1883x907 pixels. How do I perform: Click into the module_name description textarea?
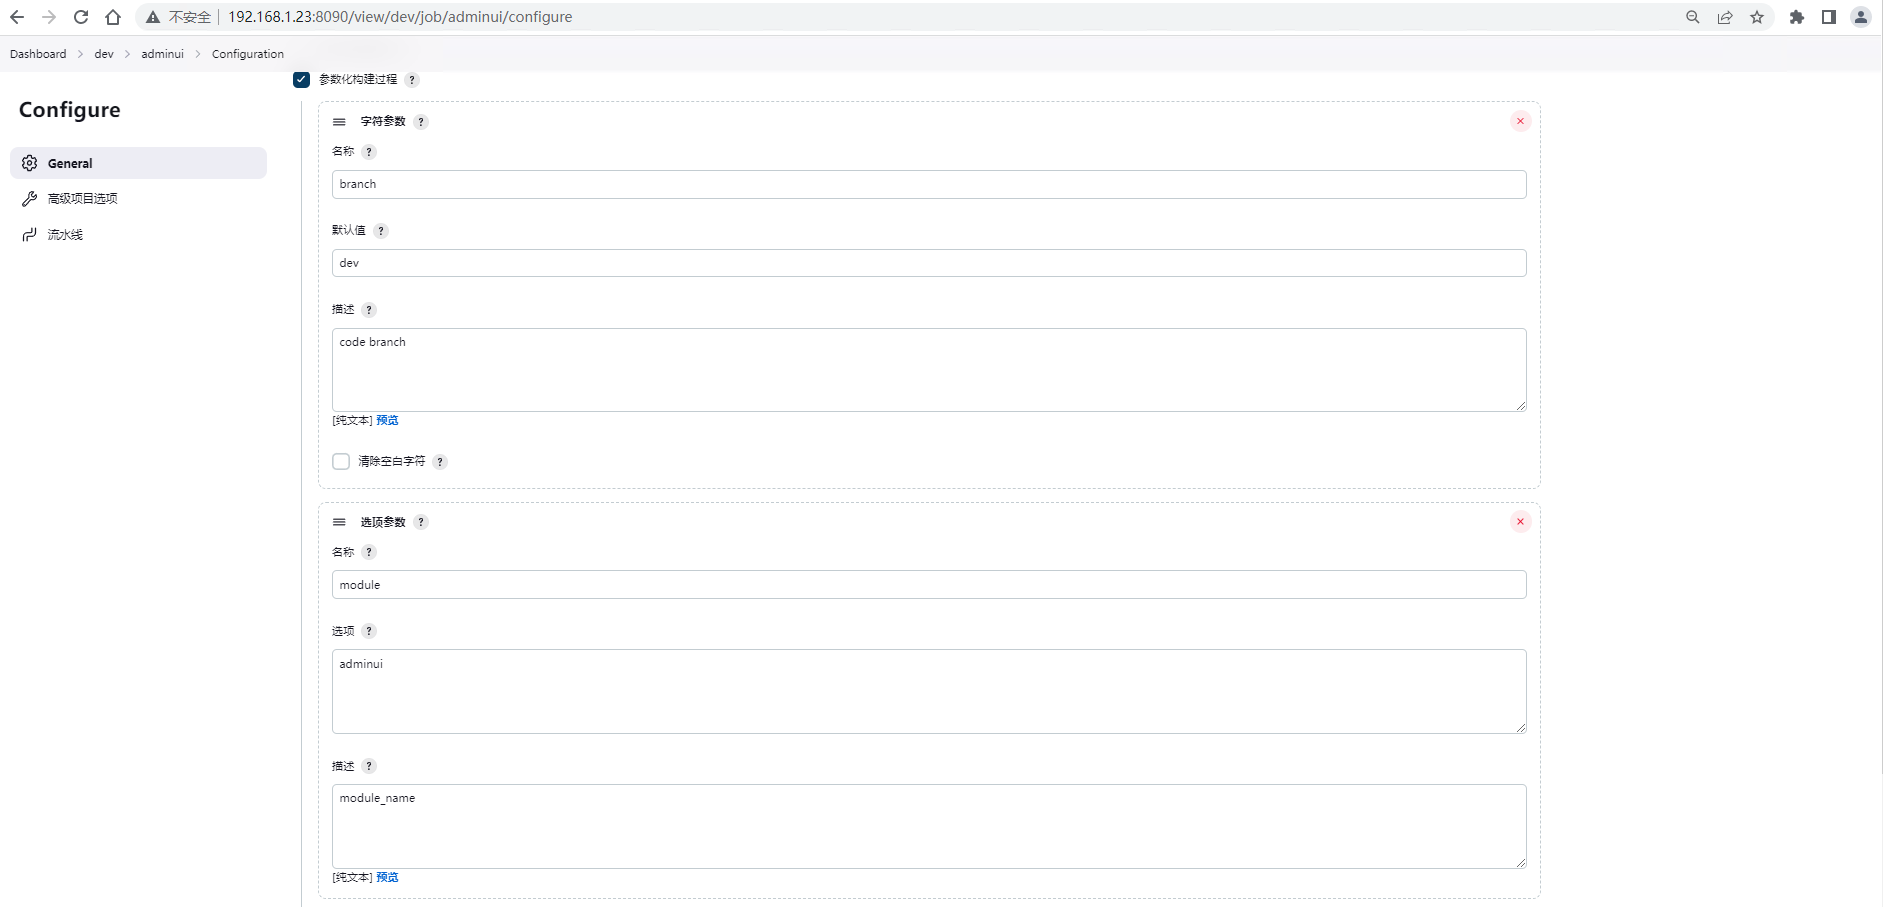(x=929, y=826)
